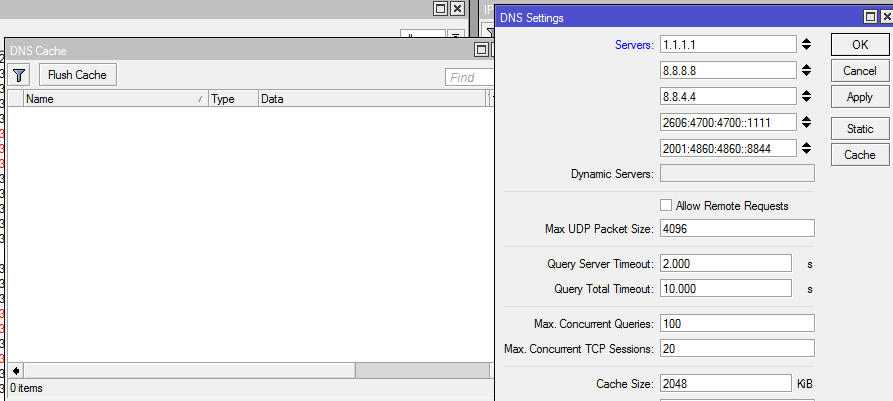Click the Max. Concurrent TCP Sessions field
The width and height of the screenshot is (893, 401).
(737, 349)
